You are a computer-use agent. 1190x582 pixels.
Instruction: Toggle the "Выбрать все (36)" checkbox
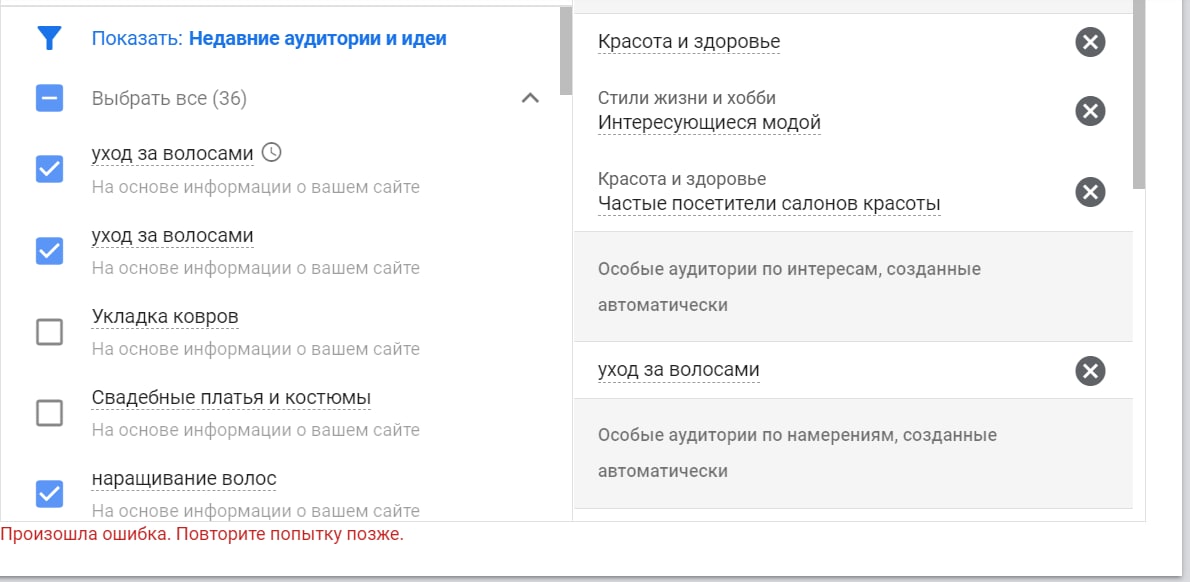click(x=49, y=99)
